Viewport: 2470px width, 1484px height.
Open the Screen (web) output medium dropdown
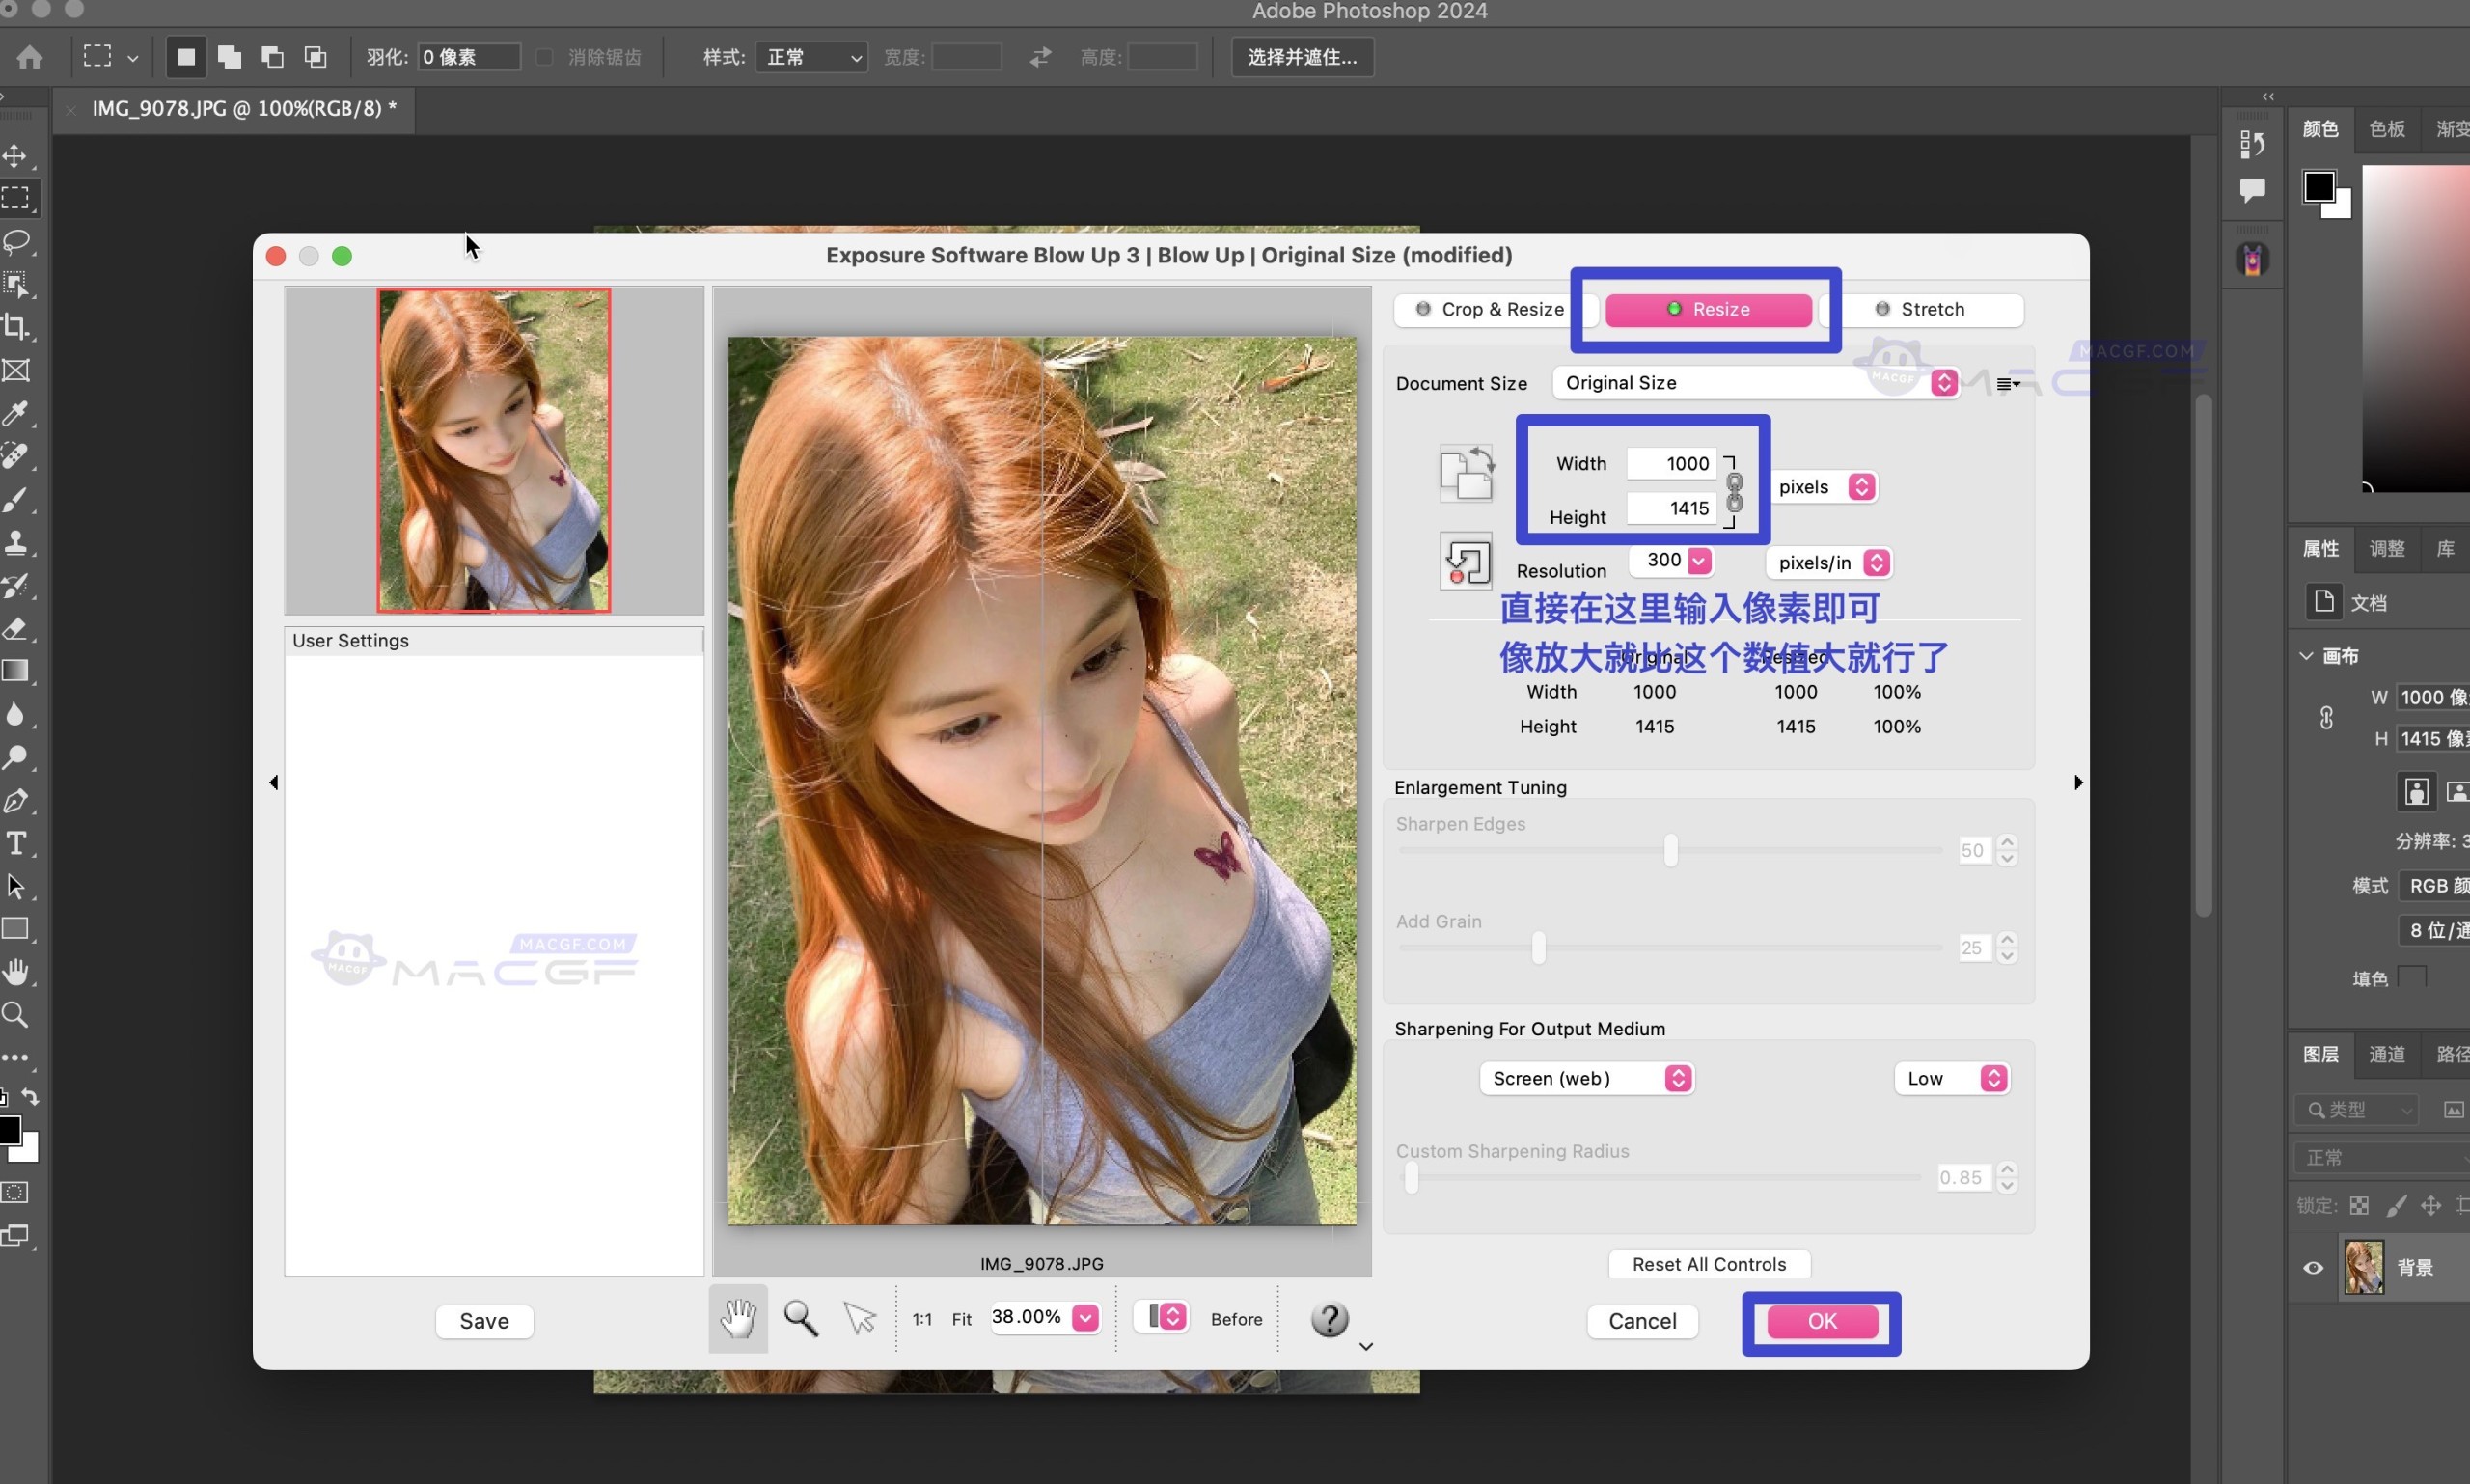[x=1585, y=1078]
